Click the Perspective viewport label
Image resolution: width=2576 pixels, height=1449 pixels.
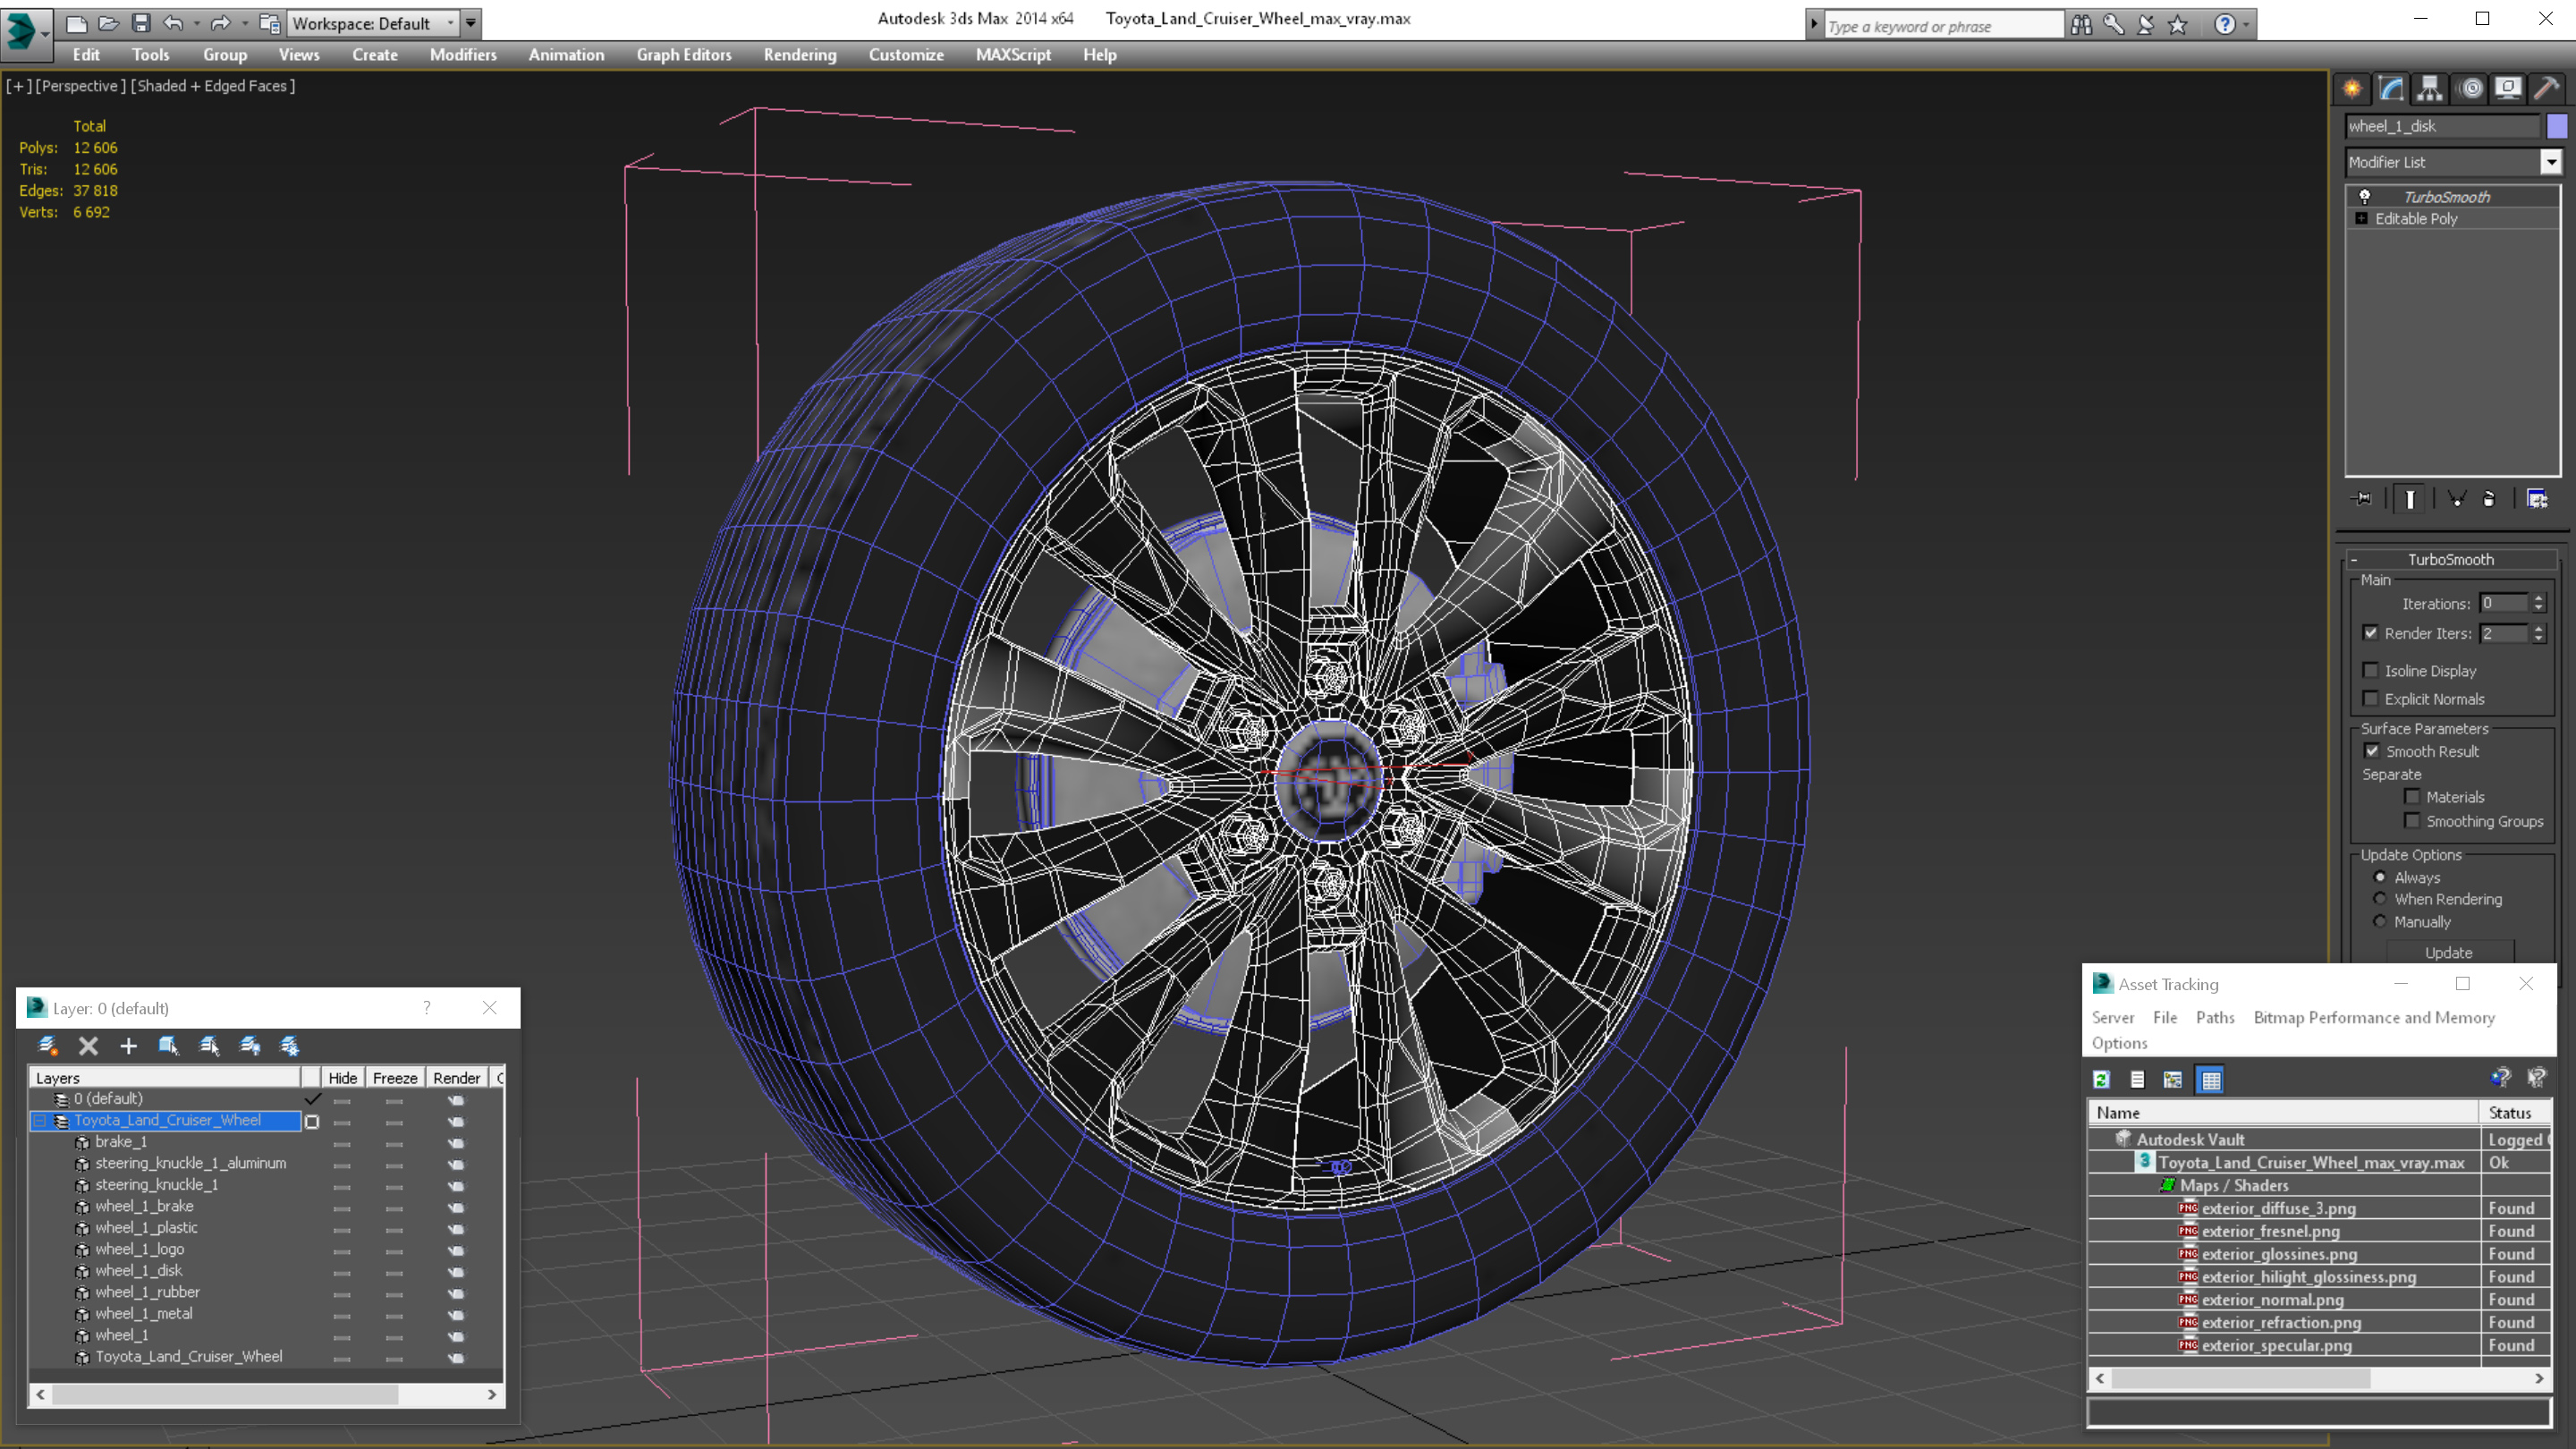coord(81,86)
